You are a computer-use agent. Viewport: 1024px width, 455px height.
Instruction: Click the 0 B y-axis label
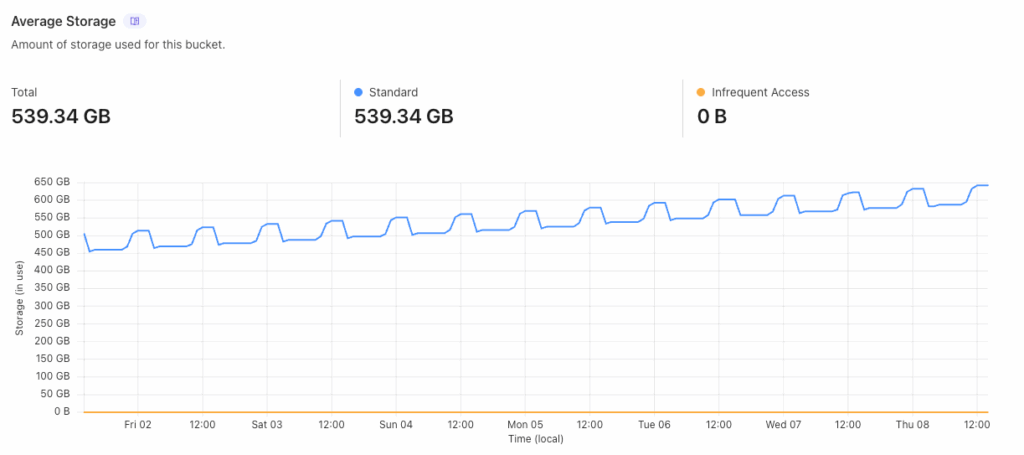coord(62,411)
